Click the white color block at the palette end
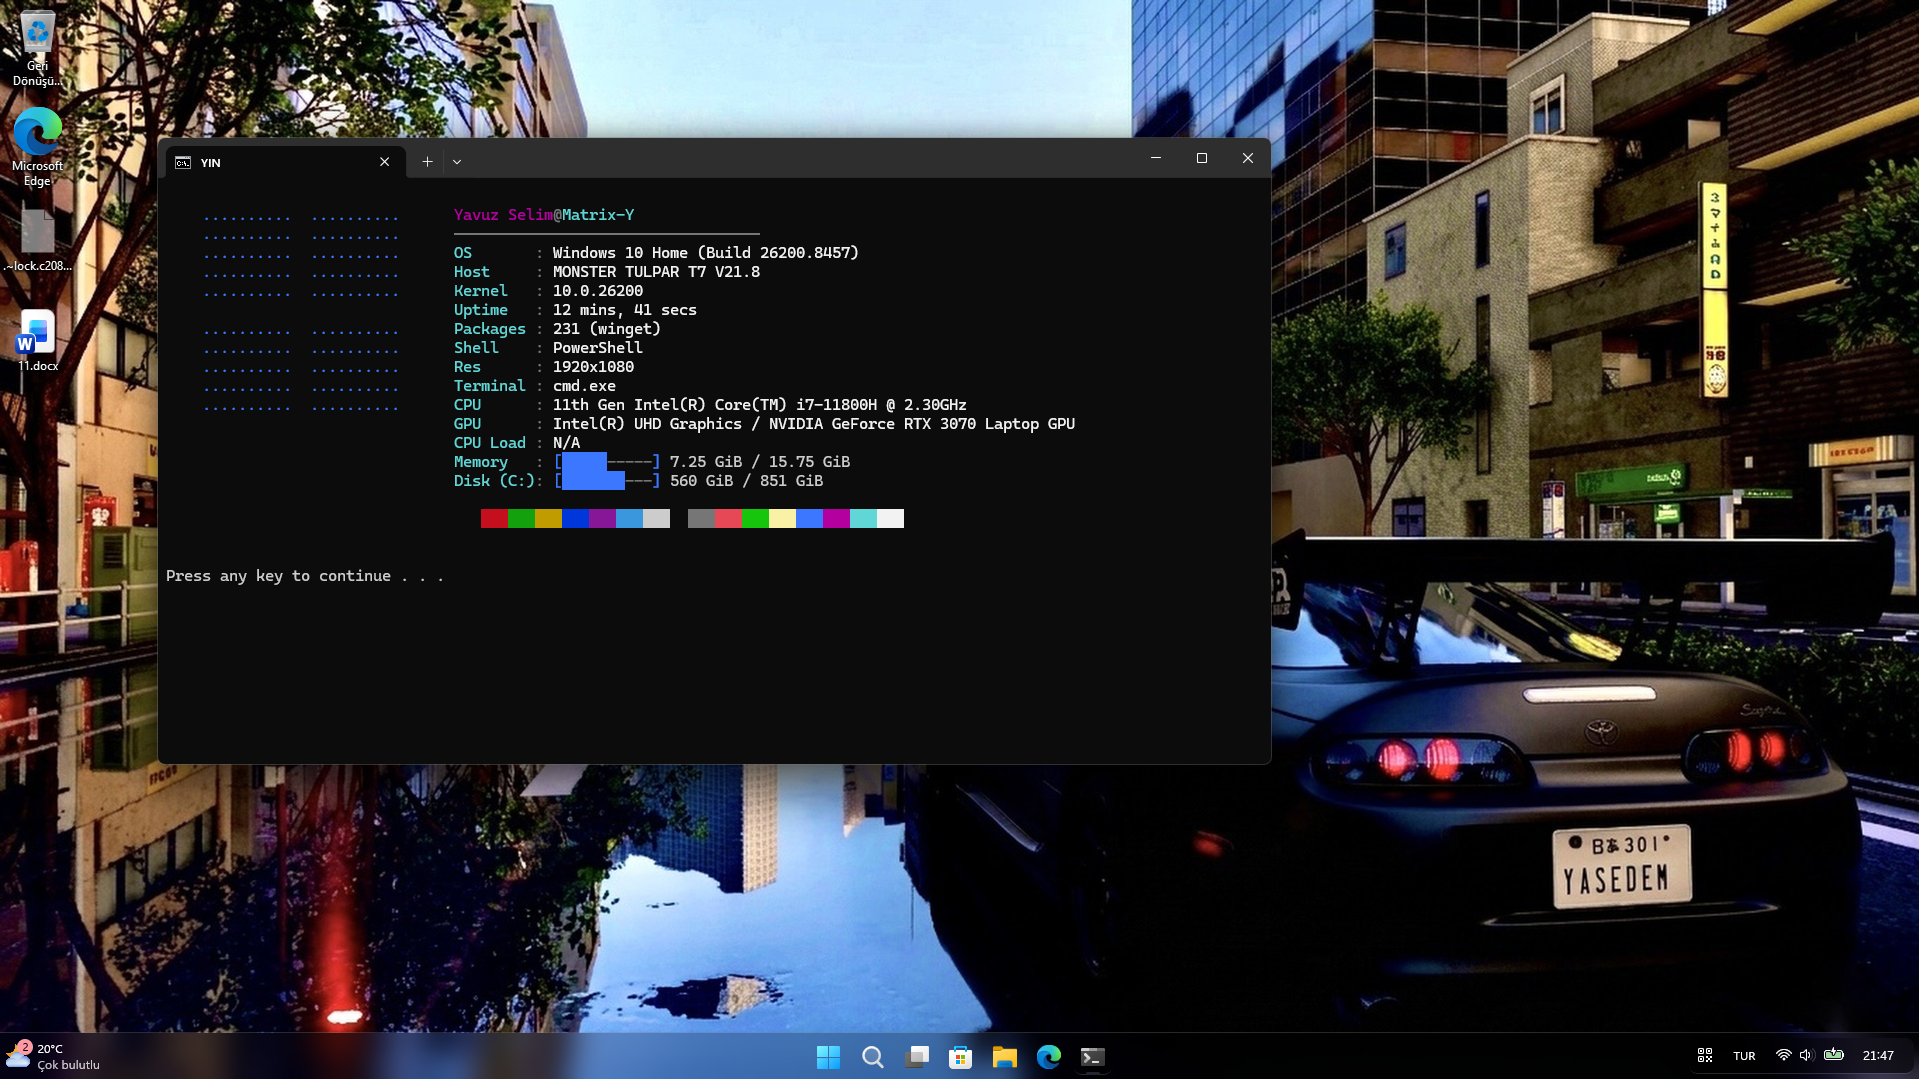This screenshot has width=1919, height=1079. tap(890, 518)
